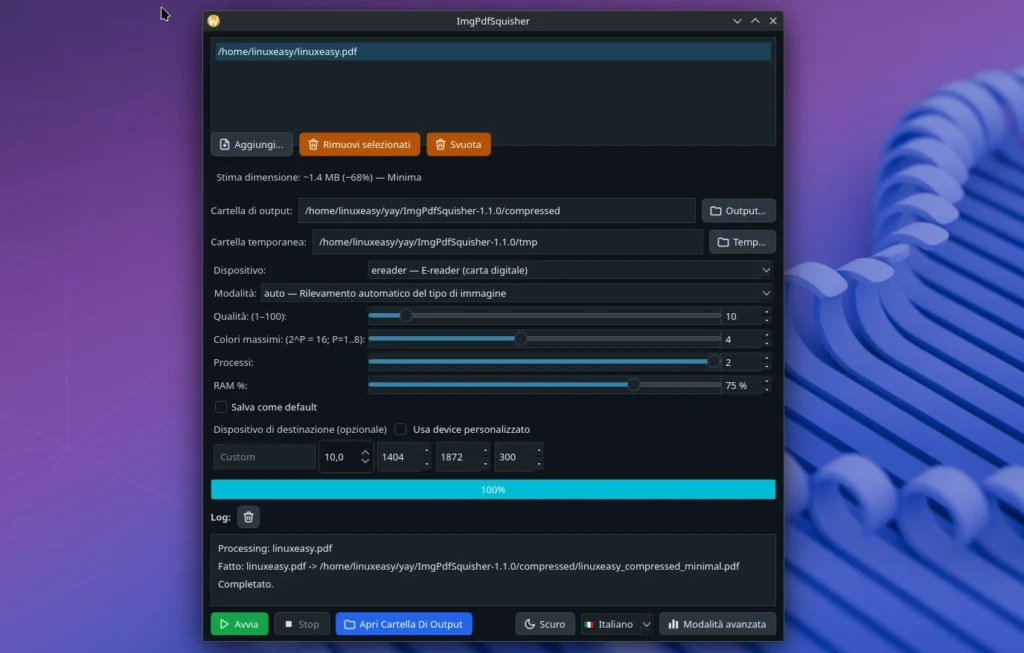Click the Aggiungi add-file button

click(x=251, y=144)
